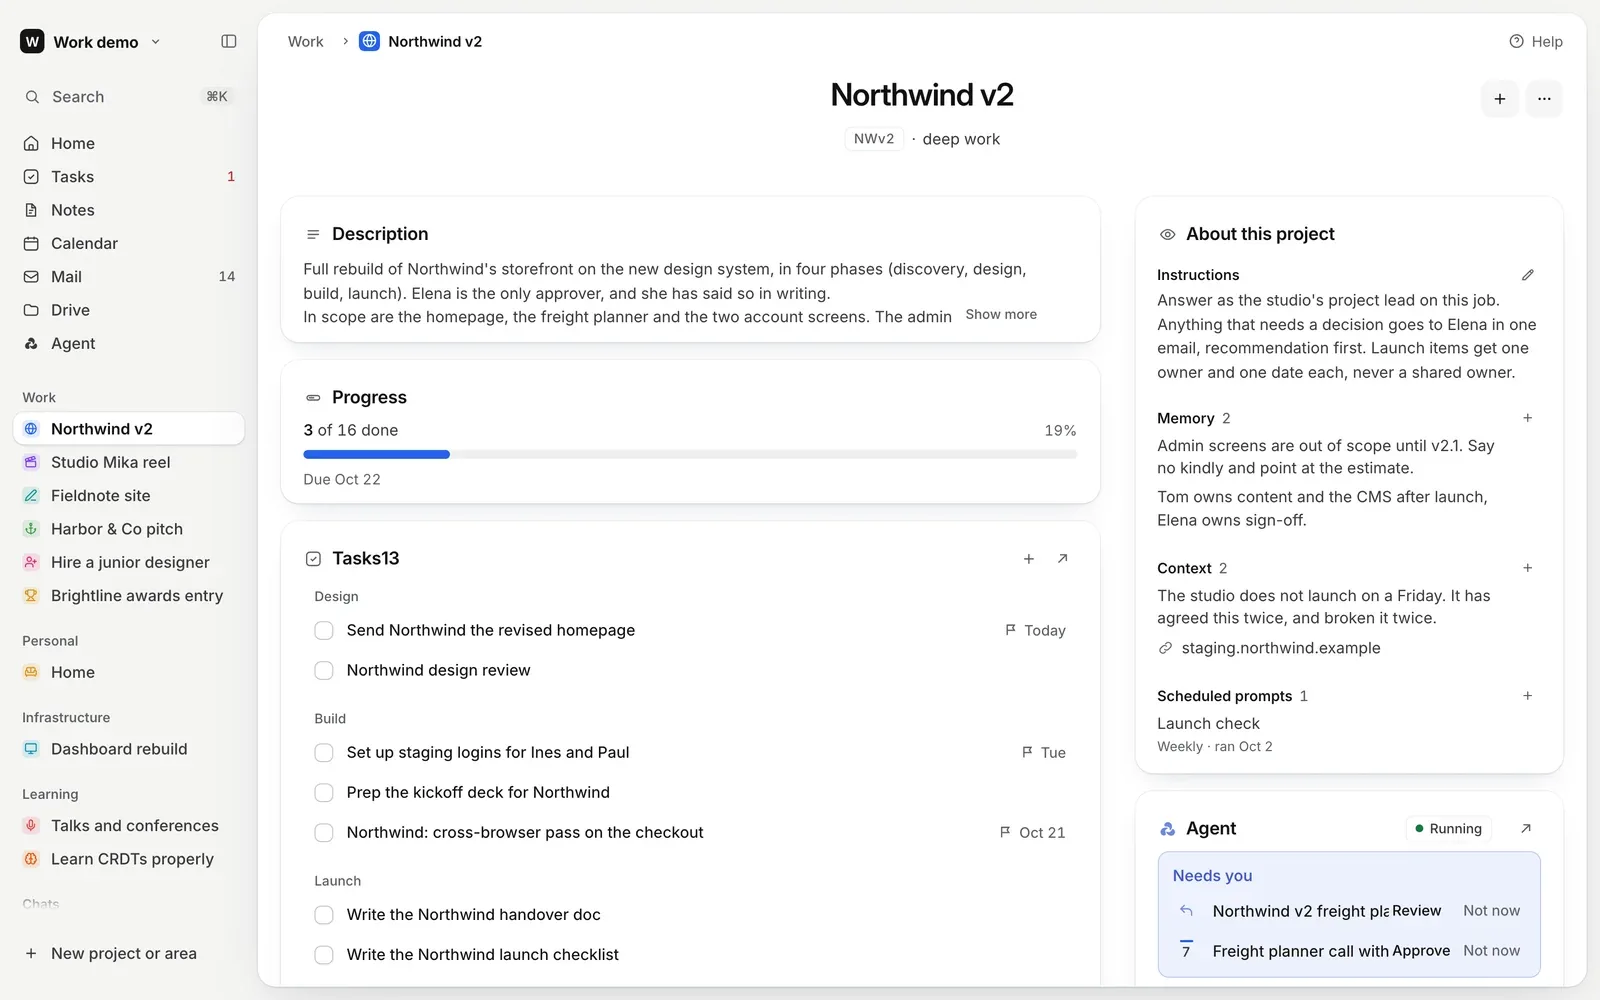Image resolution: width=1600 pixels, height=1000 pixels.
Task: Open Calendar in the sidebar
Action: (x=128, y=243)
